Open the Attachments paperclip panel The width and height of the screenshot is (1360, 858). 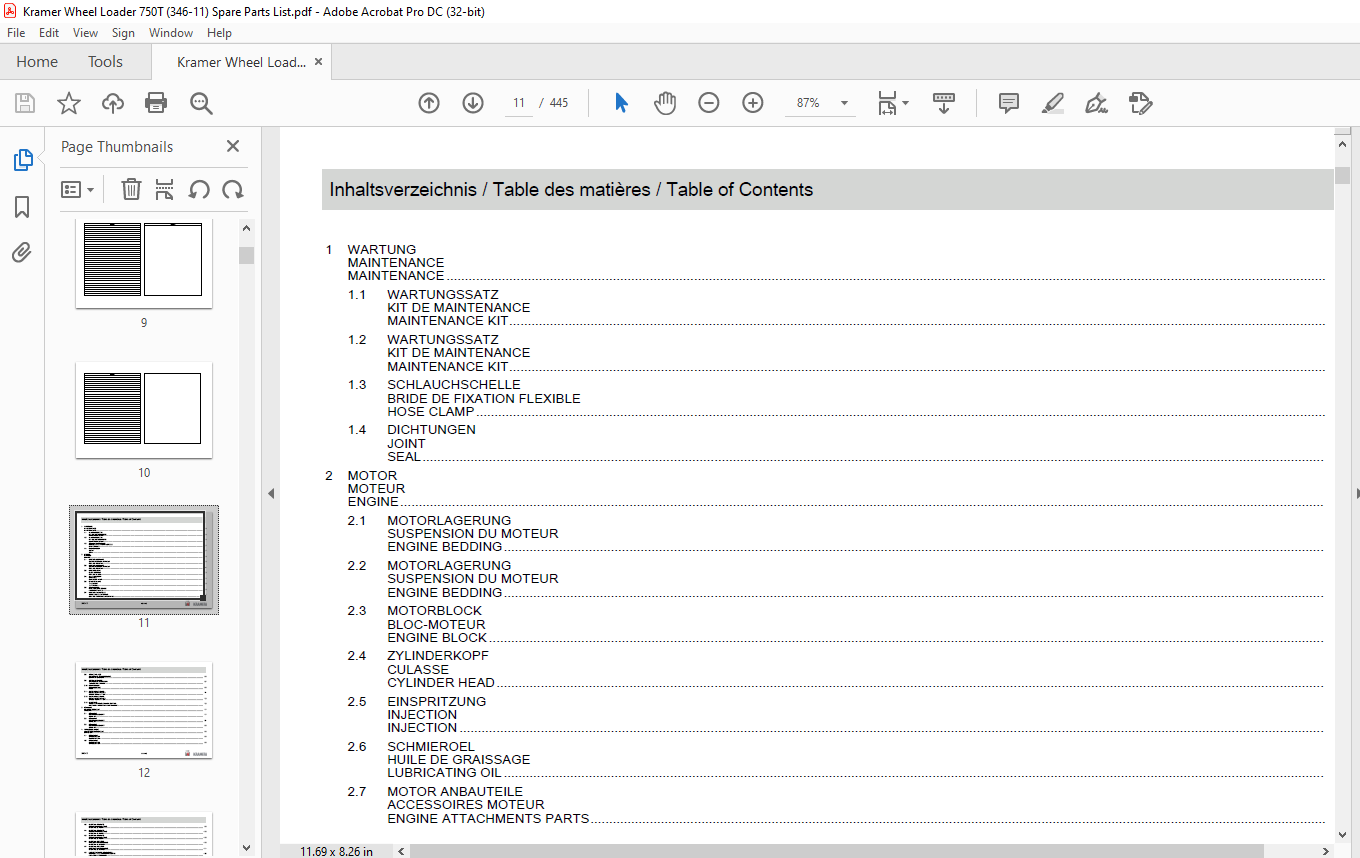click(22, 253)
